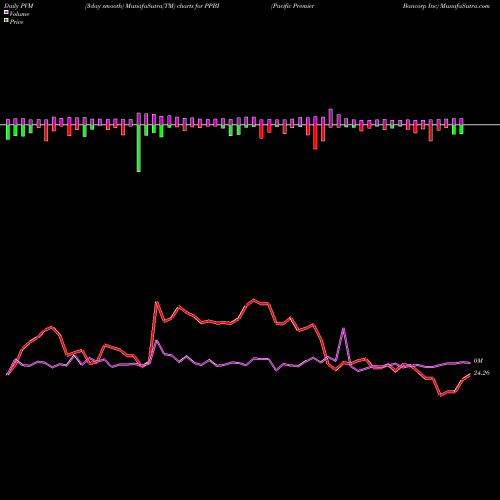Click the '24.26' price value label
This screenshot has height=500, width=500.
click(481, 373)
